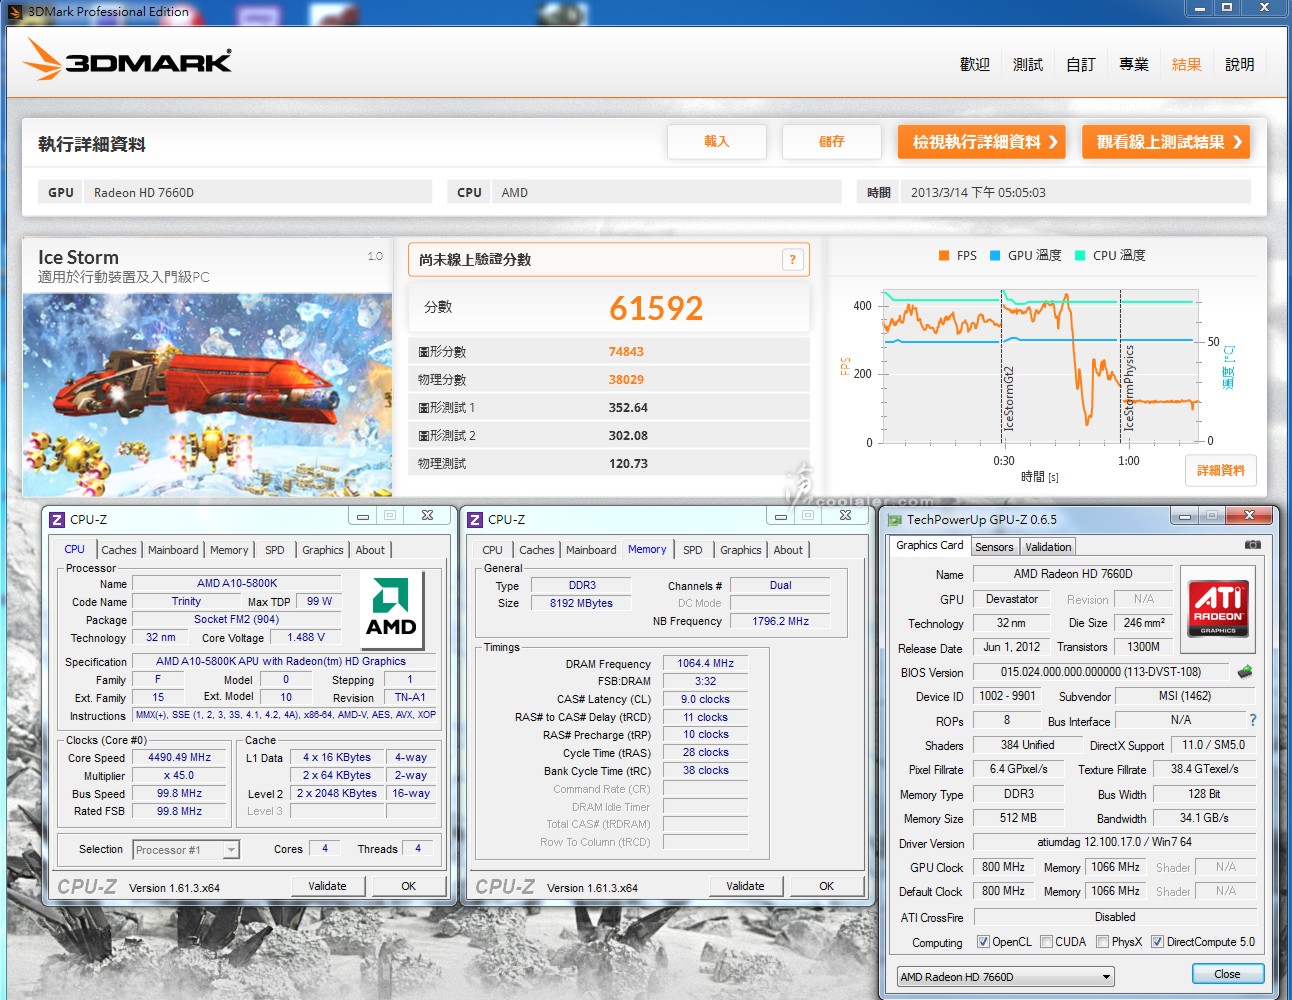Open the 歡迎 tab in 3DMark
Screen dimensions: 1292x1000
coord(974,64)
